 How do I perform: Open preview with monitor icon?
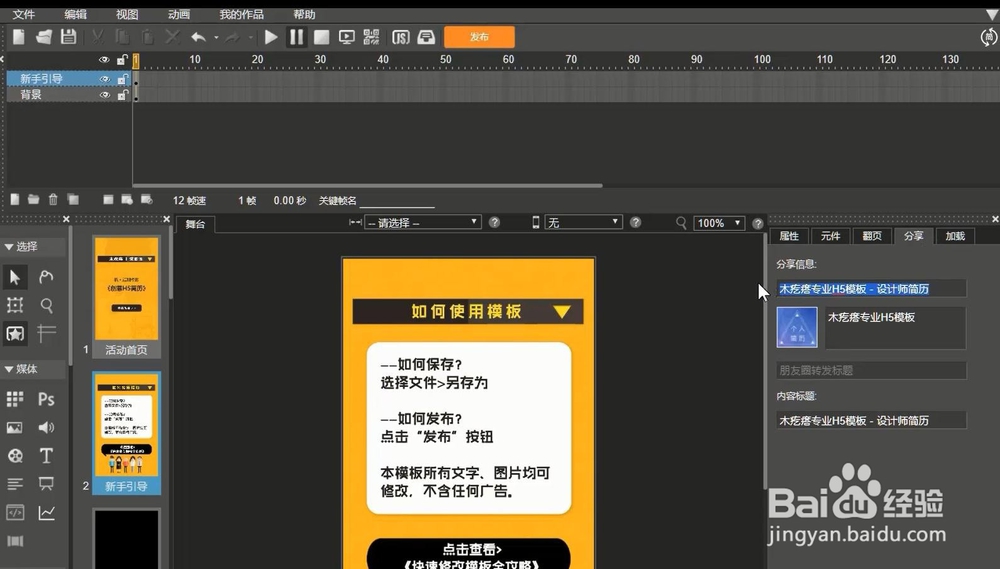click(346, 37)
